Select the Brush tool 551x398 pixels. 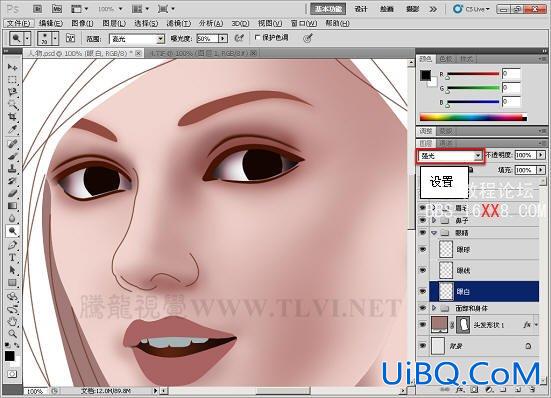[x=12, y=156]
